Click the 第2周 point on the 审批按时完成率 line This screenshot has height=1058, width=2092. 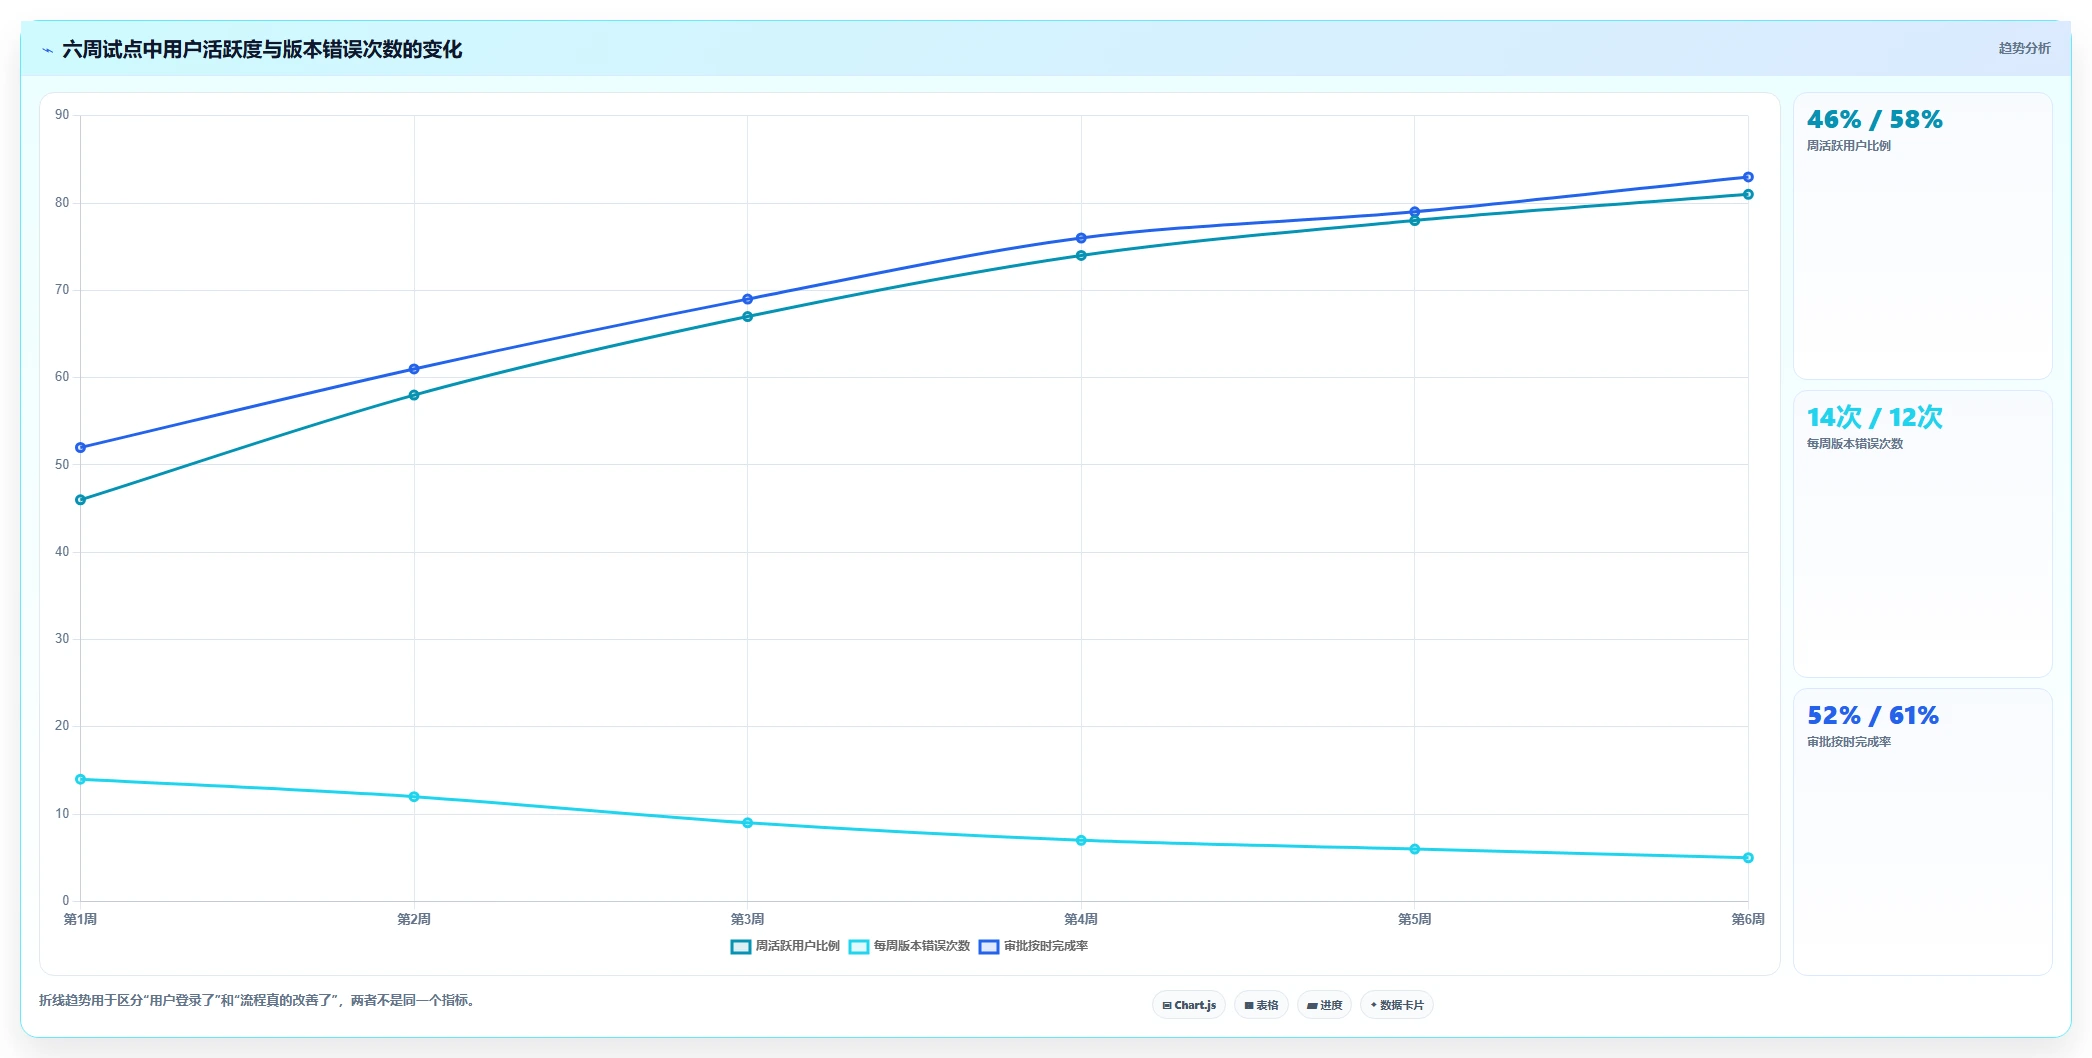click(x=414, y=369)
